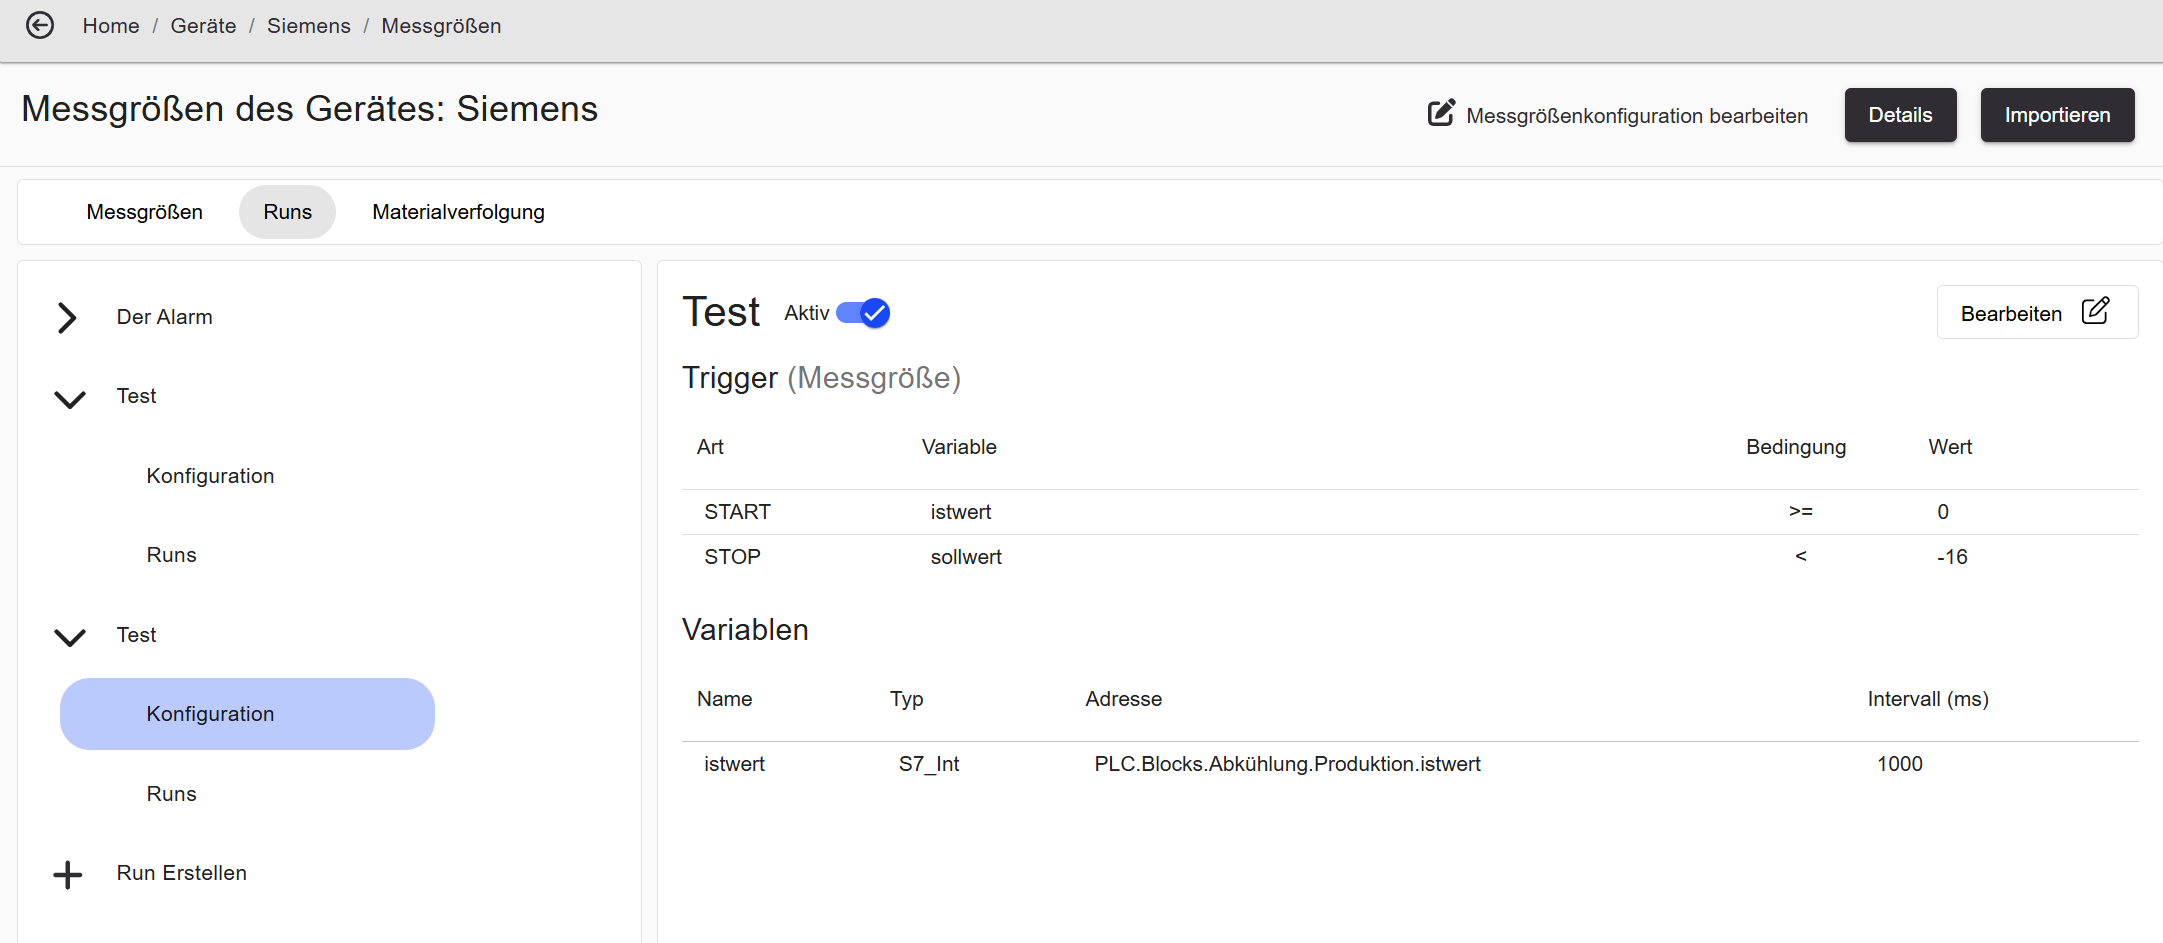Viewport: 2163px width, 943px height.
Task: Open Konfiguration under the first Test entry
Action: tap(210, 476)
